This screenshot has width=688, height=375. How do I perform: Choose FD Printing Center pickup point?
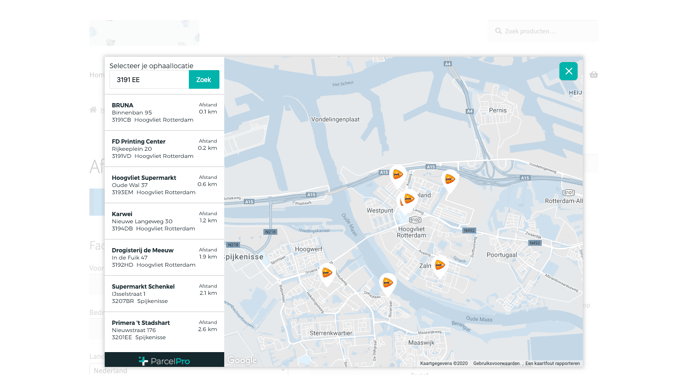pyautogui.click(x=164, y=149)
